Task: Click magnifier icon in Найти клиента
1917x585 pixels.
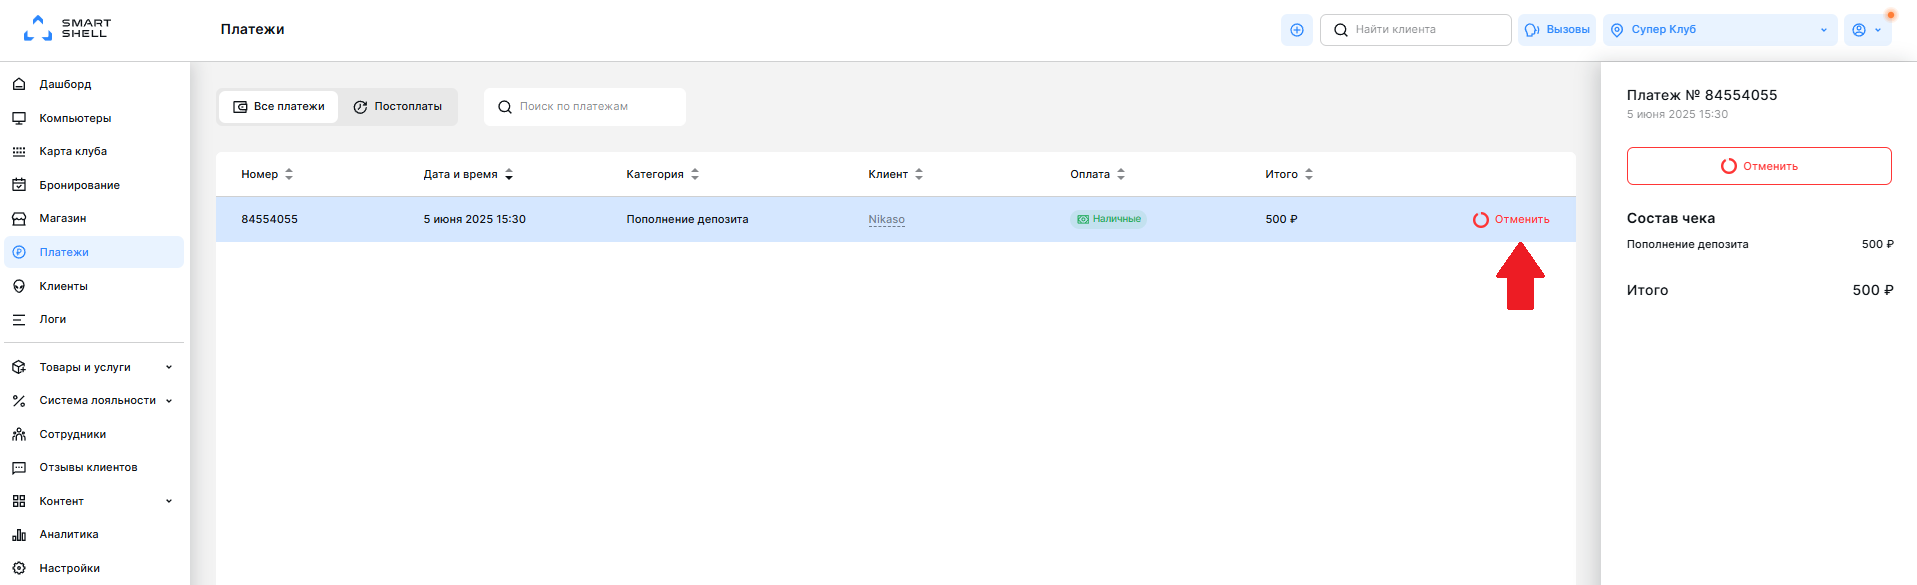Action: (1341, 30)
